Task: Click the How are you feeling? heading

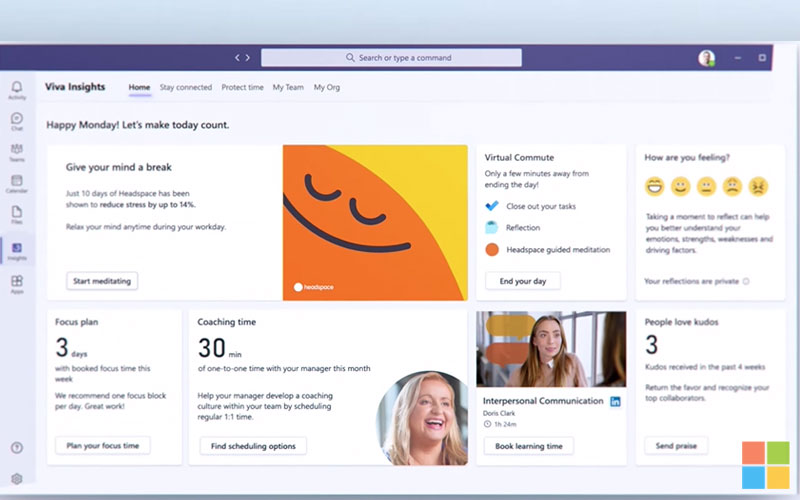Action: (x=687, y=158)
